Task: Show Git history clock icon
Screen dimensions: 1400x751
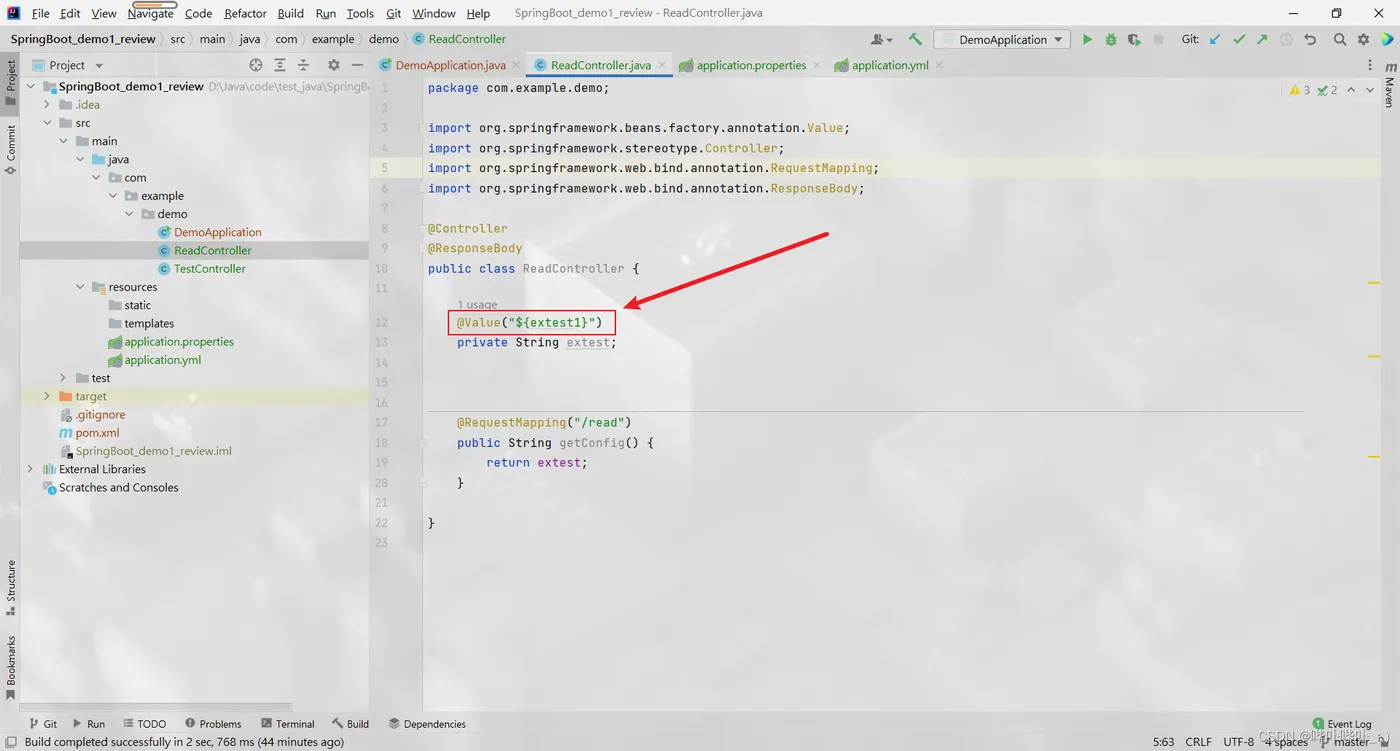Action: pos(1286,39)
